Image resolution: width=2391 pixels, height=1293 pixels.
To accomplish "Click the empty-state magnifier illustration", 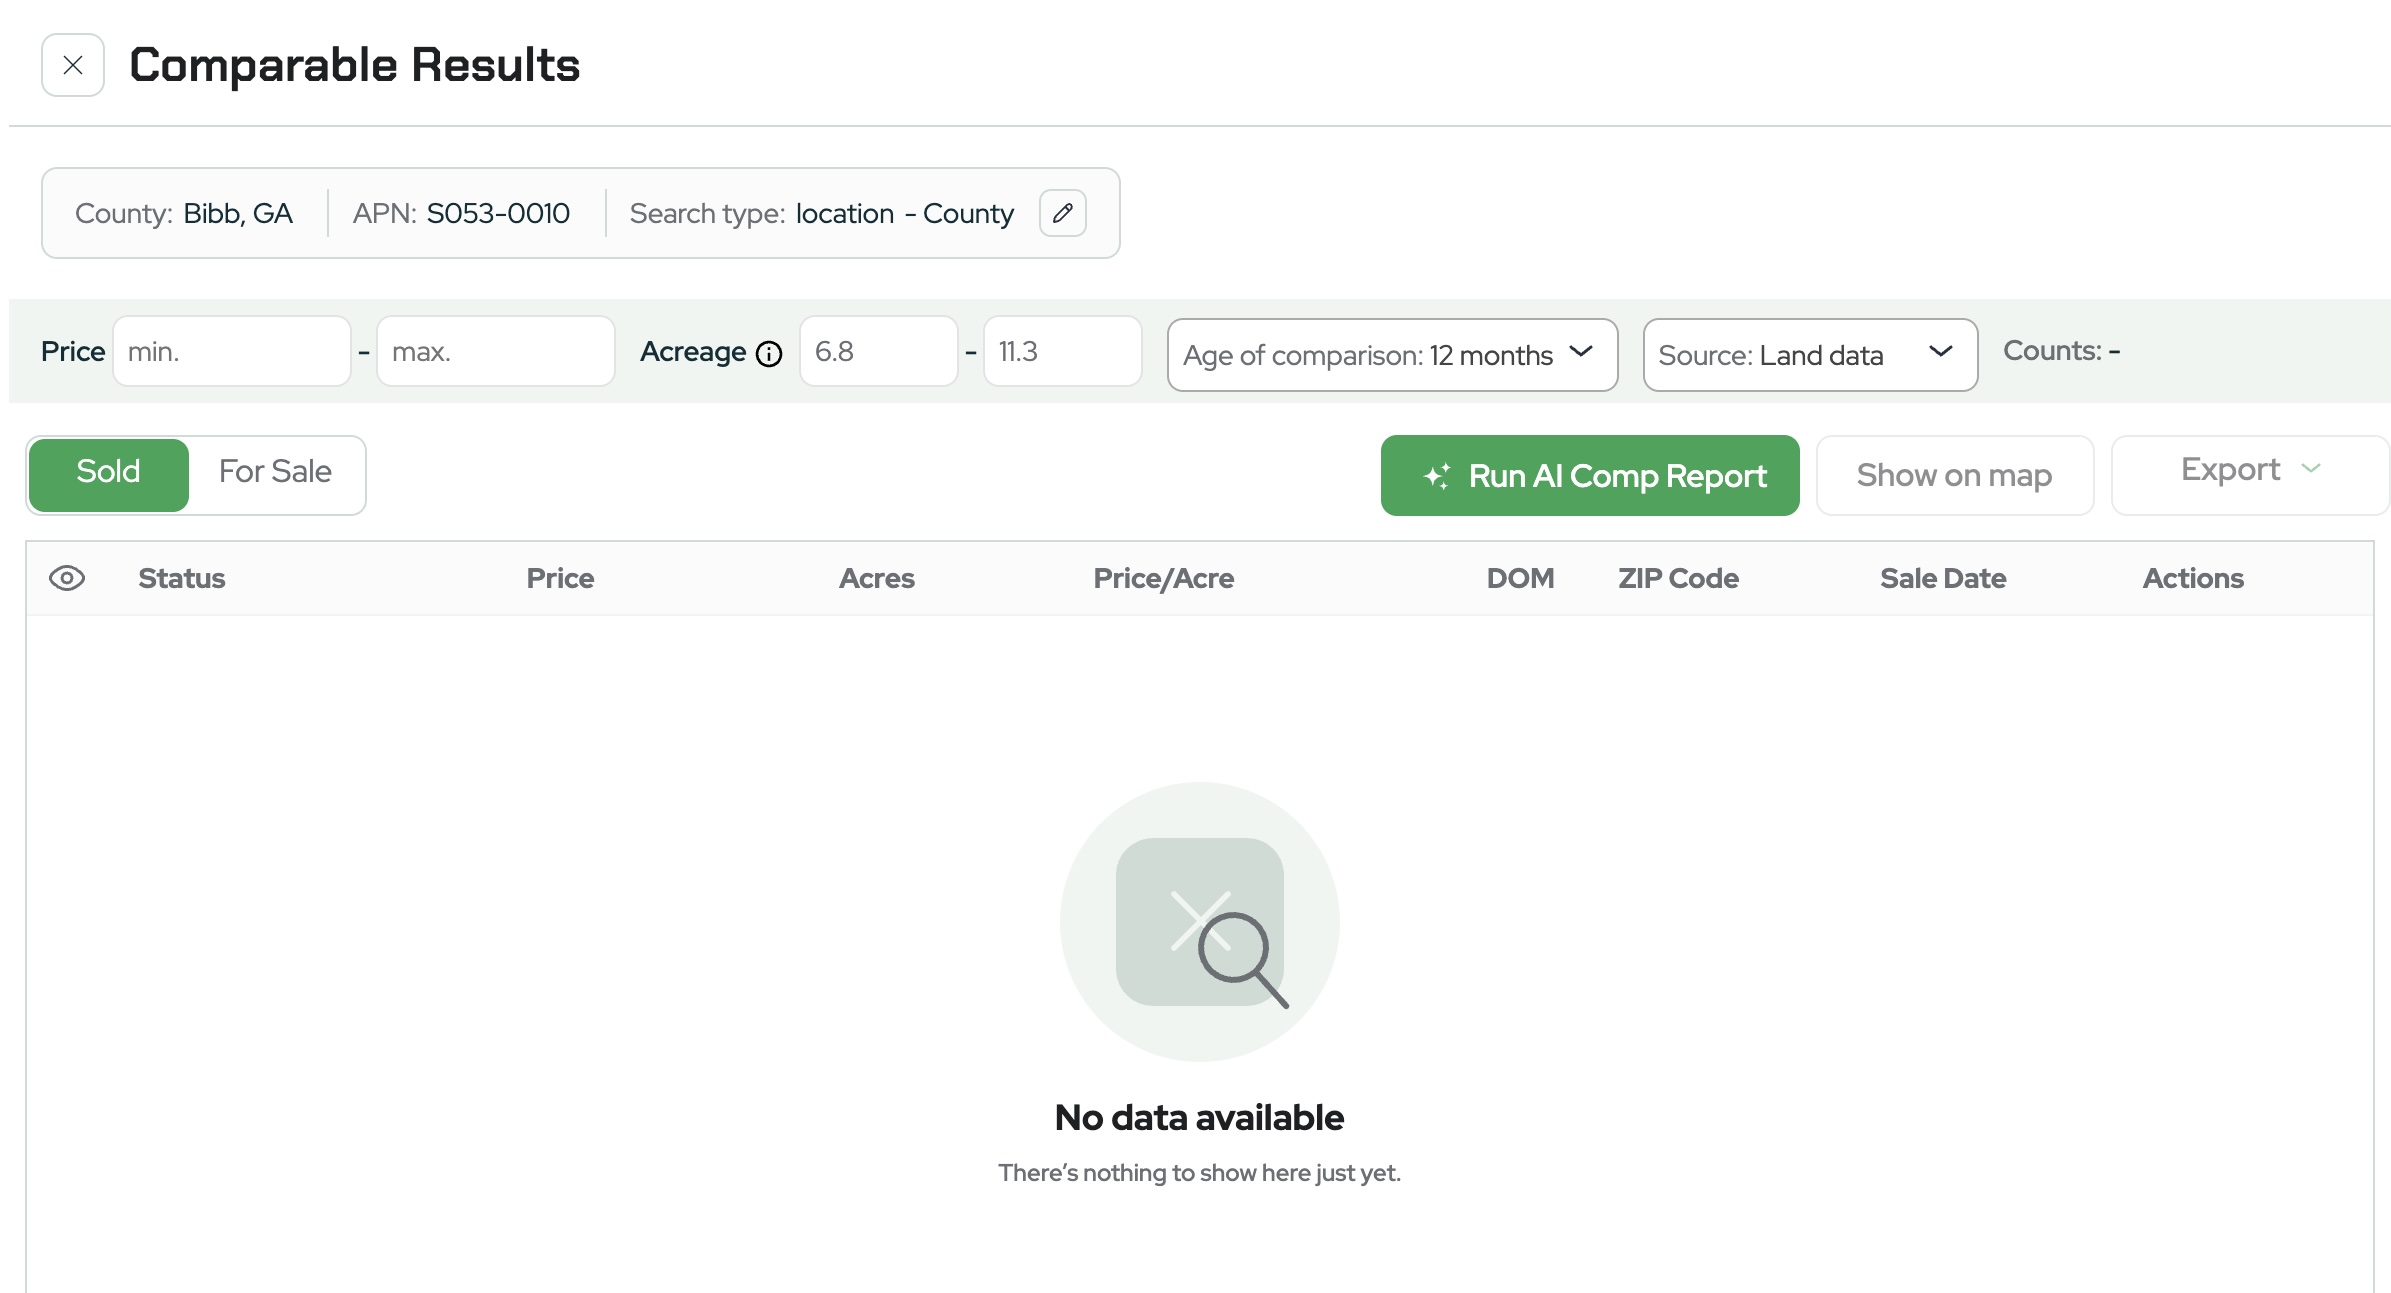I will pyautogui.click(x=1199, y=922).
